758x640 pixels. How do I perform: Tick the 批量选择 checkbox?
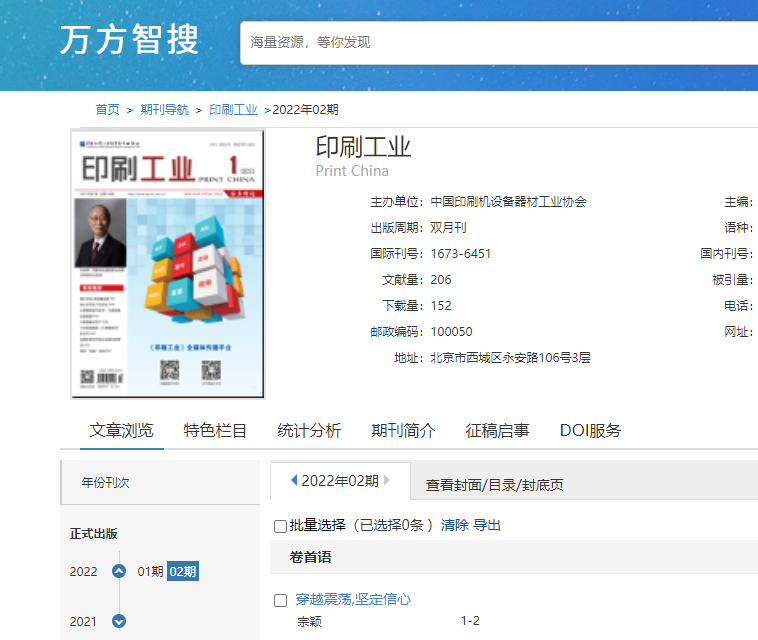click(280, 526)
